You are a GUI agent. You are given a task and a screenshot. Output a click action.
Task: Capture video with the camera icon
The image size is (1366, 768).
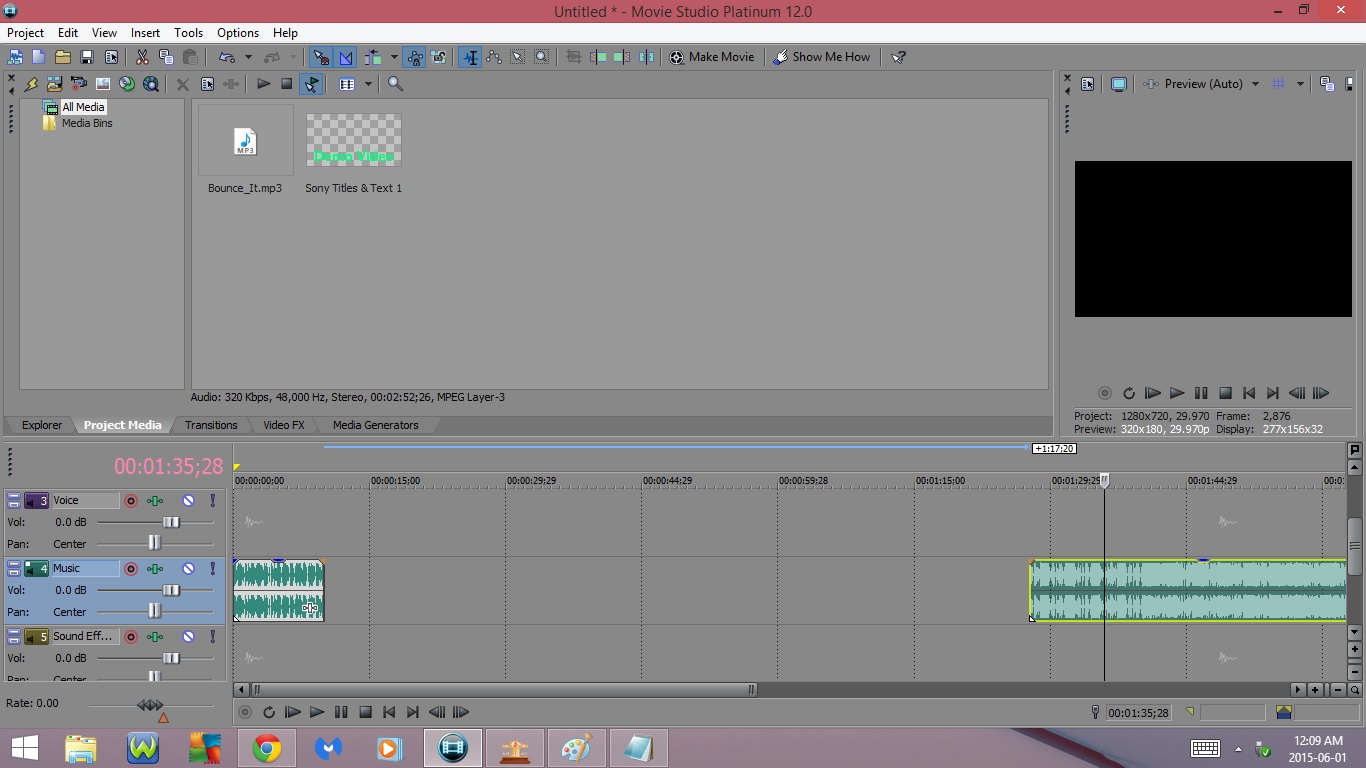79,84
